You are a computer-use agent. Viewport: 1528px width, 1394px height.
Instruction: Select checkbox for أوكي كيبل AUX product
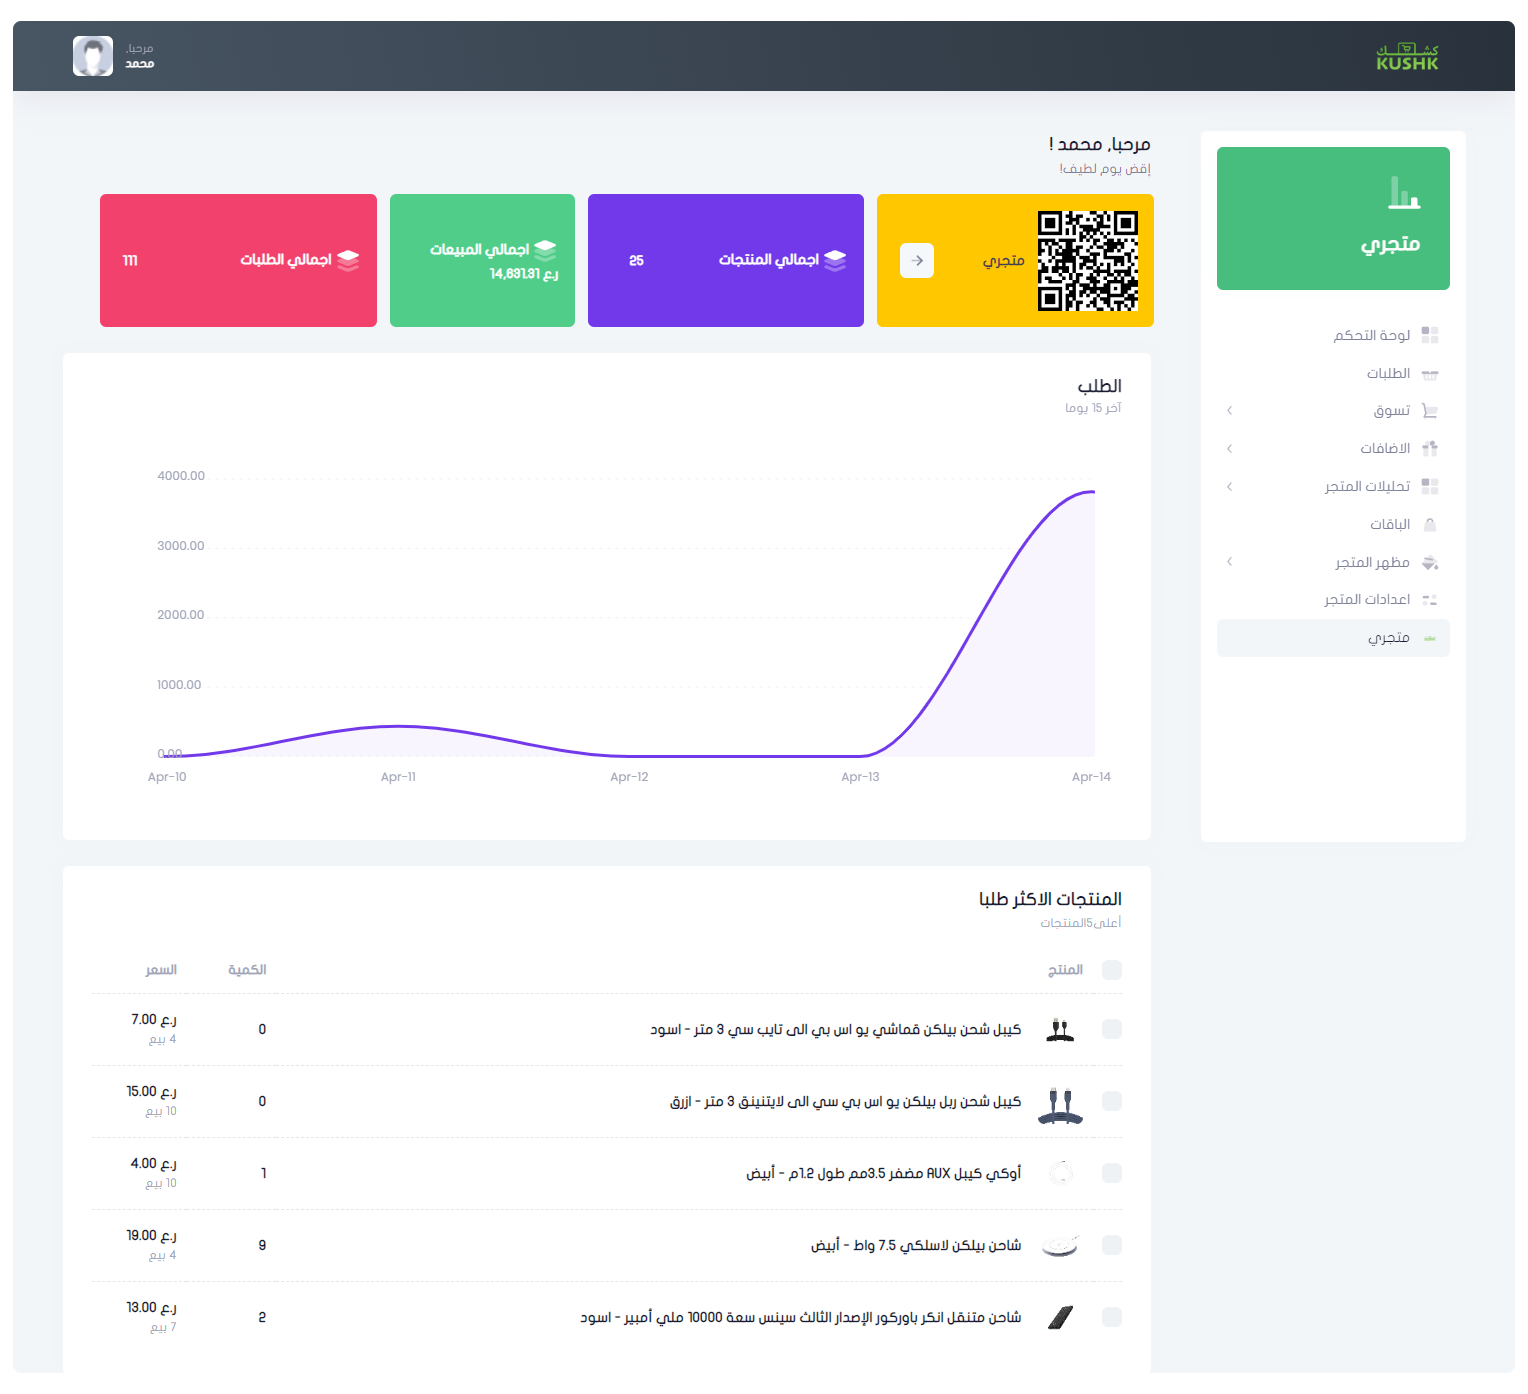(1111, 1173)
